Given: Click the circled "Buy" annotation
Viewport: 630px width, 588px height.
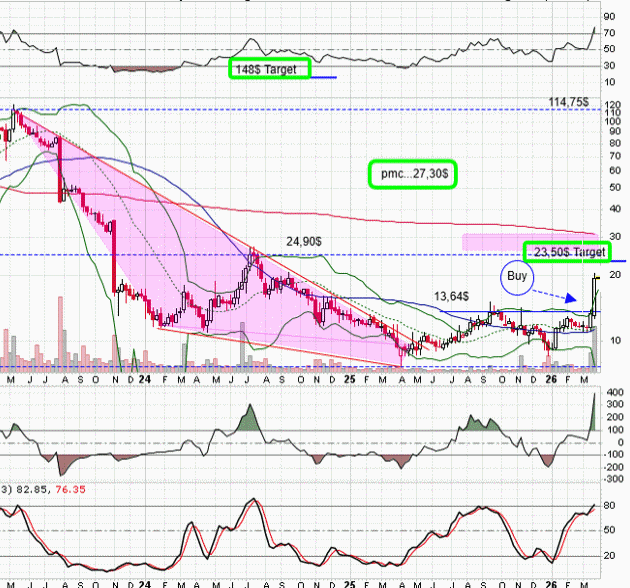Looking at the screenshot, I should click(x=518, y=276).
